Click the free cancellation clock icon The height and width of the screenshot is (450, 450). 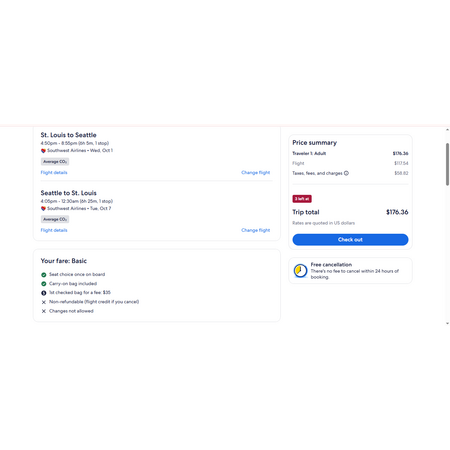pyautogui.click(x=300, y=270)
